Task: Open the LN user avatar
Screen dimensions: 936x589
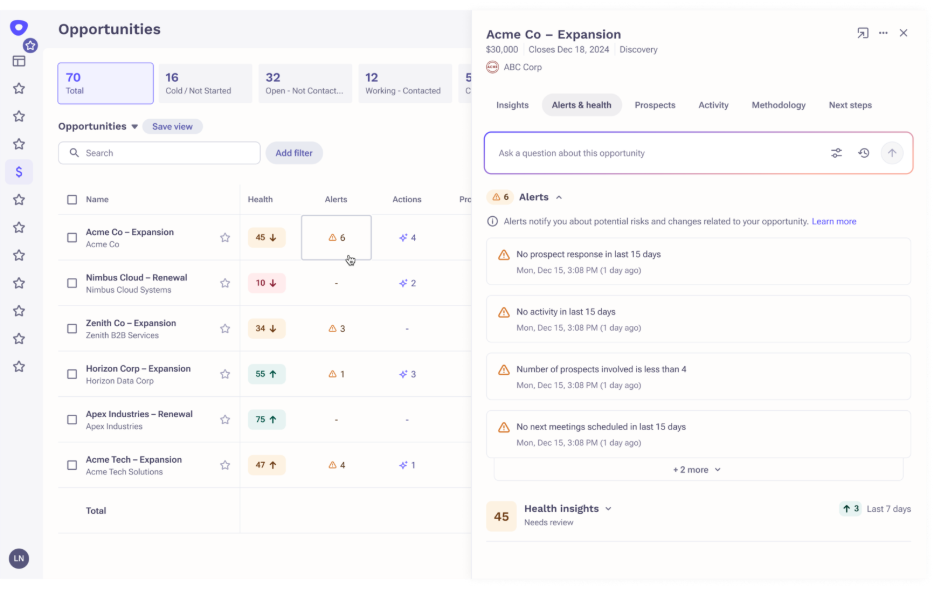Action: point(19,559)
